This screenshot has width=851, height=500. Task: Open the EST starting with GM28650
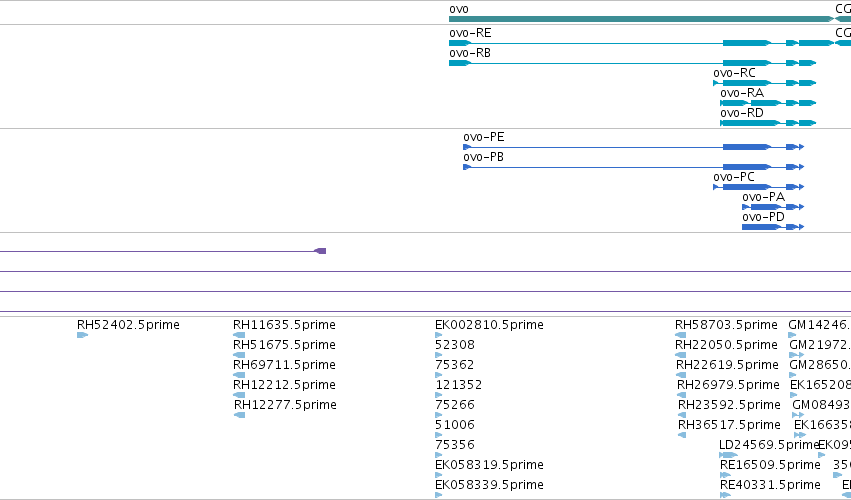point(820,365)
